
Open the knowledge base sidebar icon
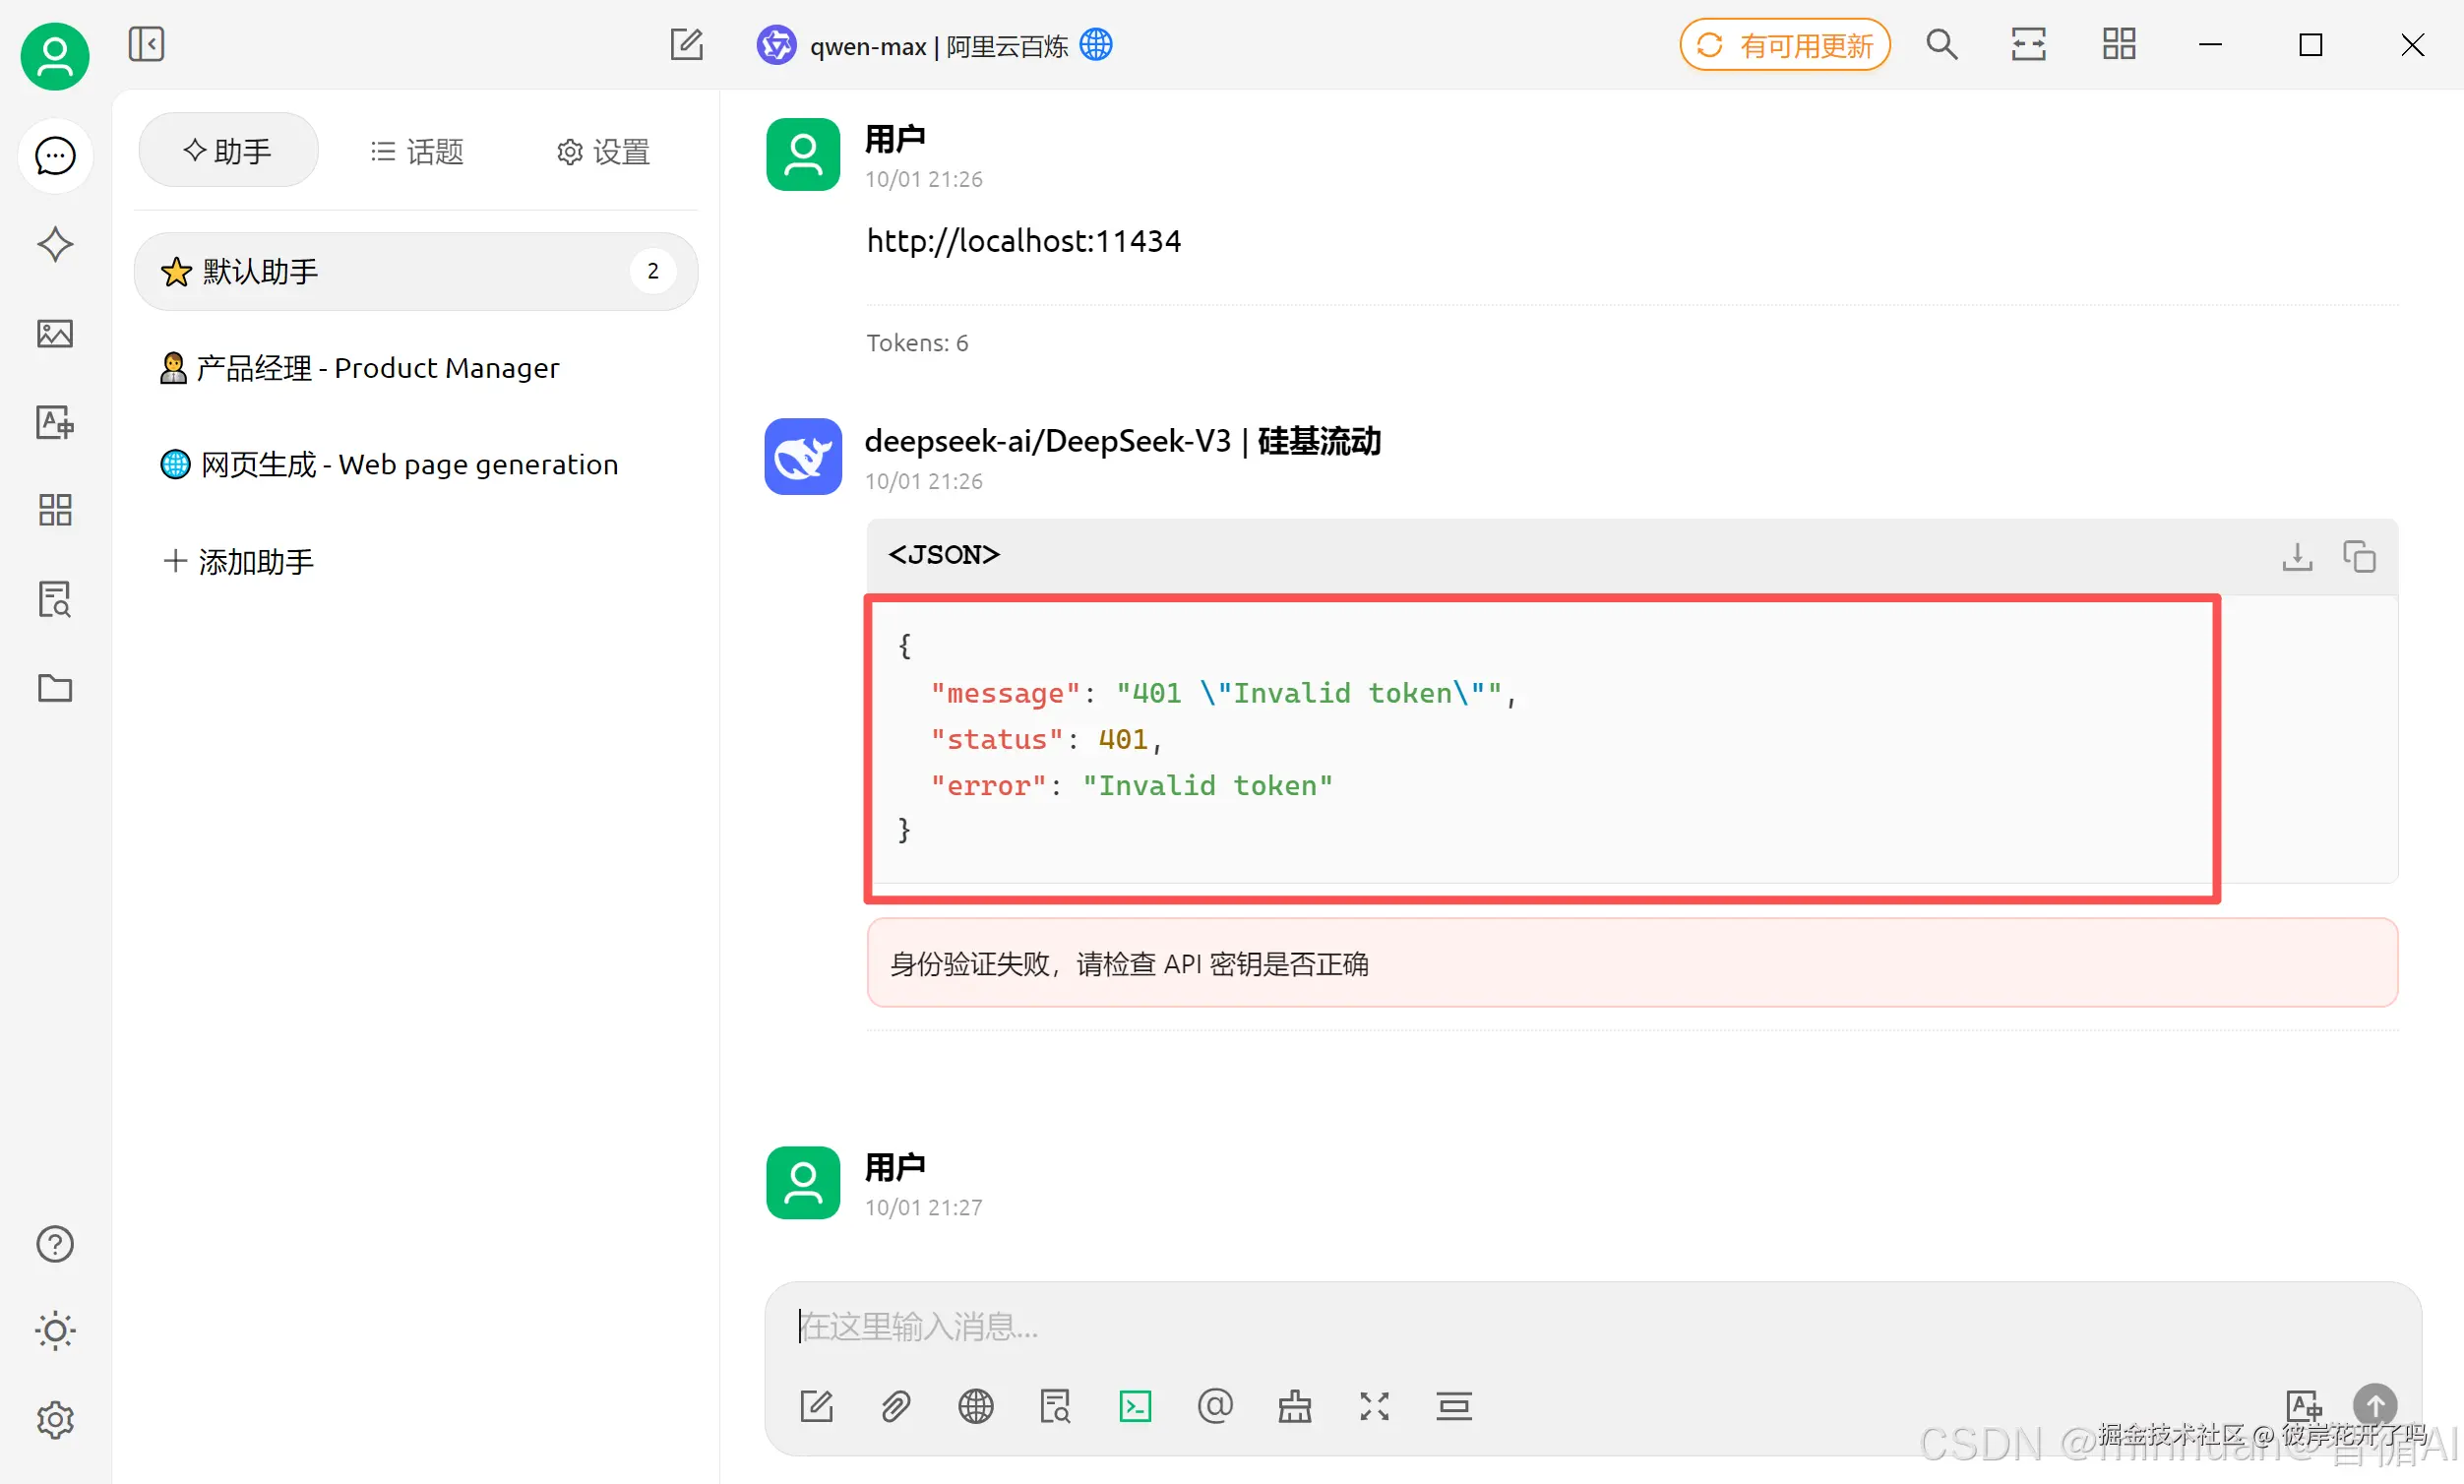(x=55, y=599)
